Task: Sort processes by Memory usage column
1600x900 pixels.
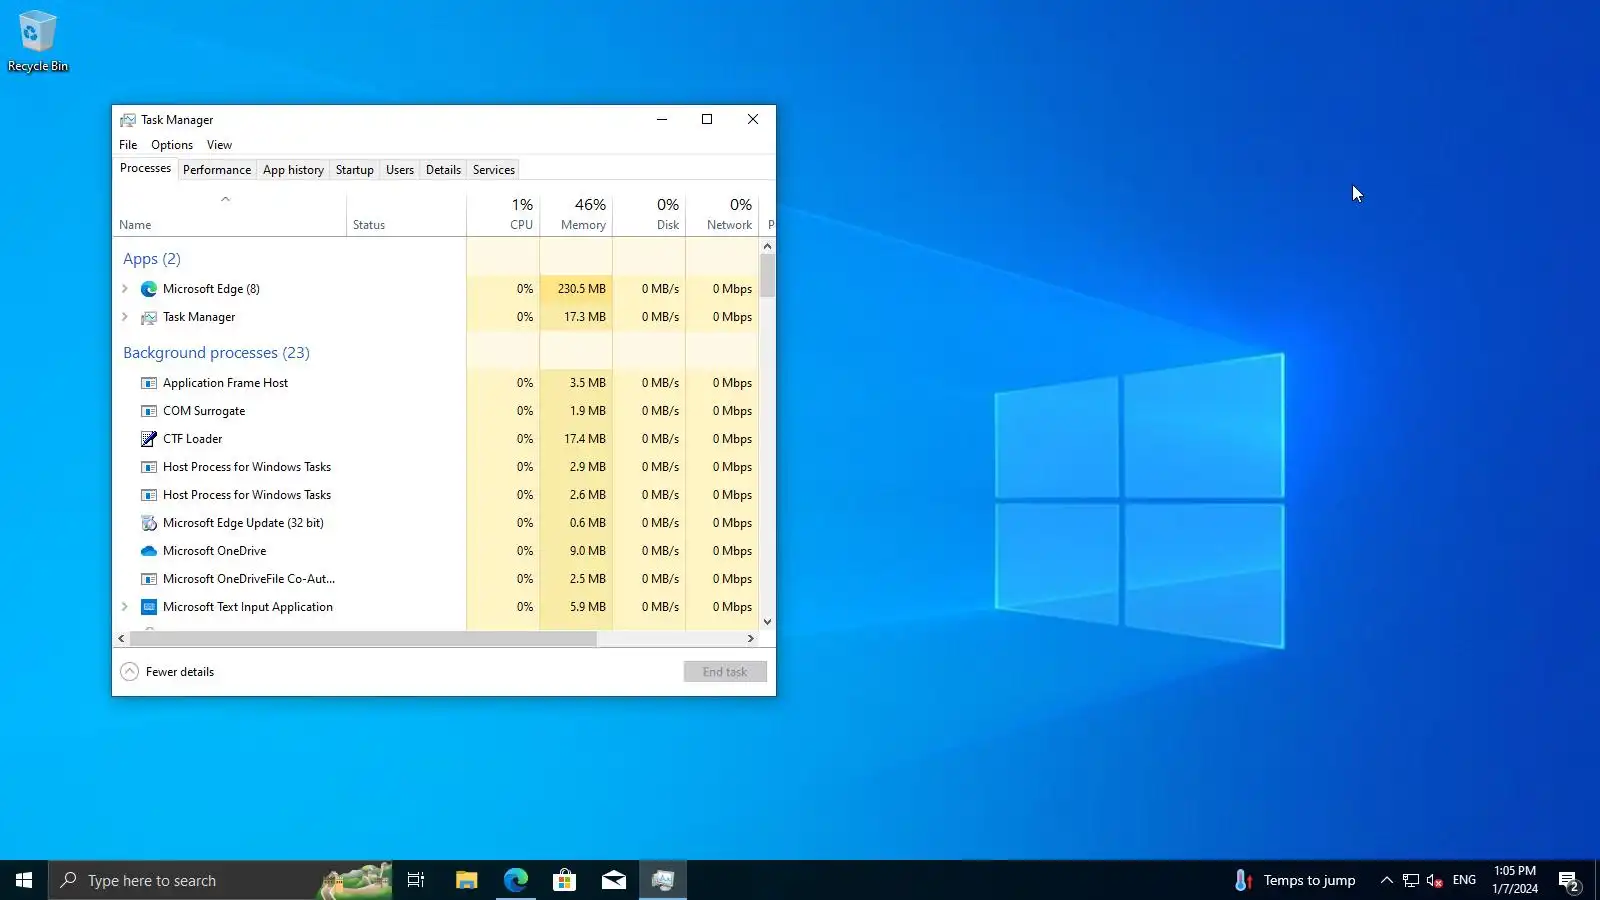Action: point(576,214)
